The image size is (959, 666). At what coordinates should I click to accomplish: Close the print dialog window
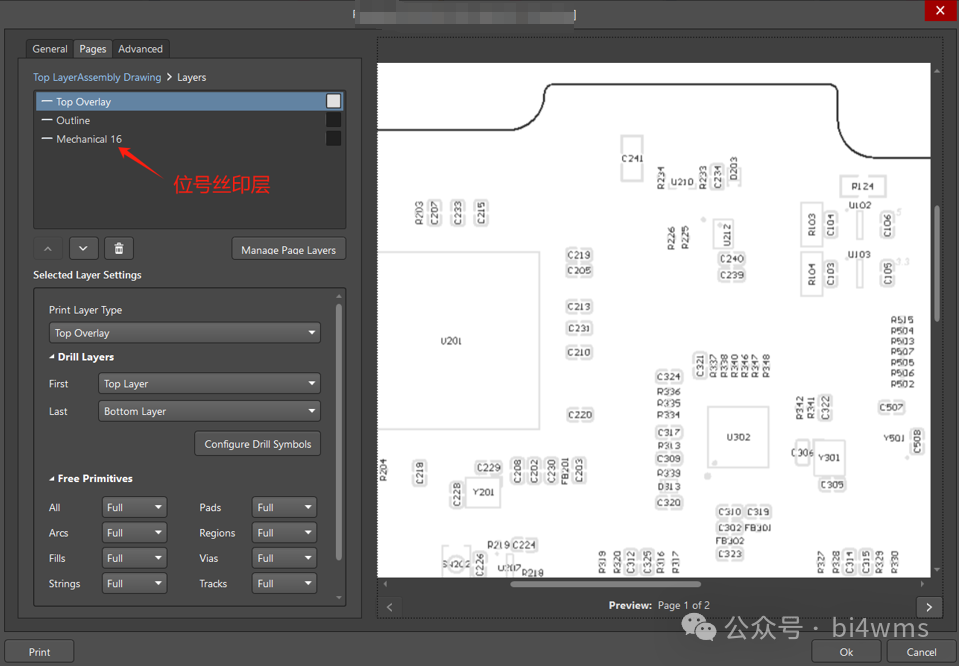(938, 10)
